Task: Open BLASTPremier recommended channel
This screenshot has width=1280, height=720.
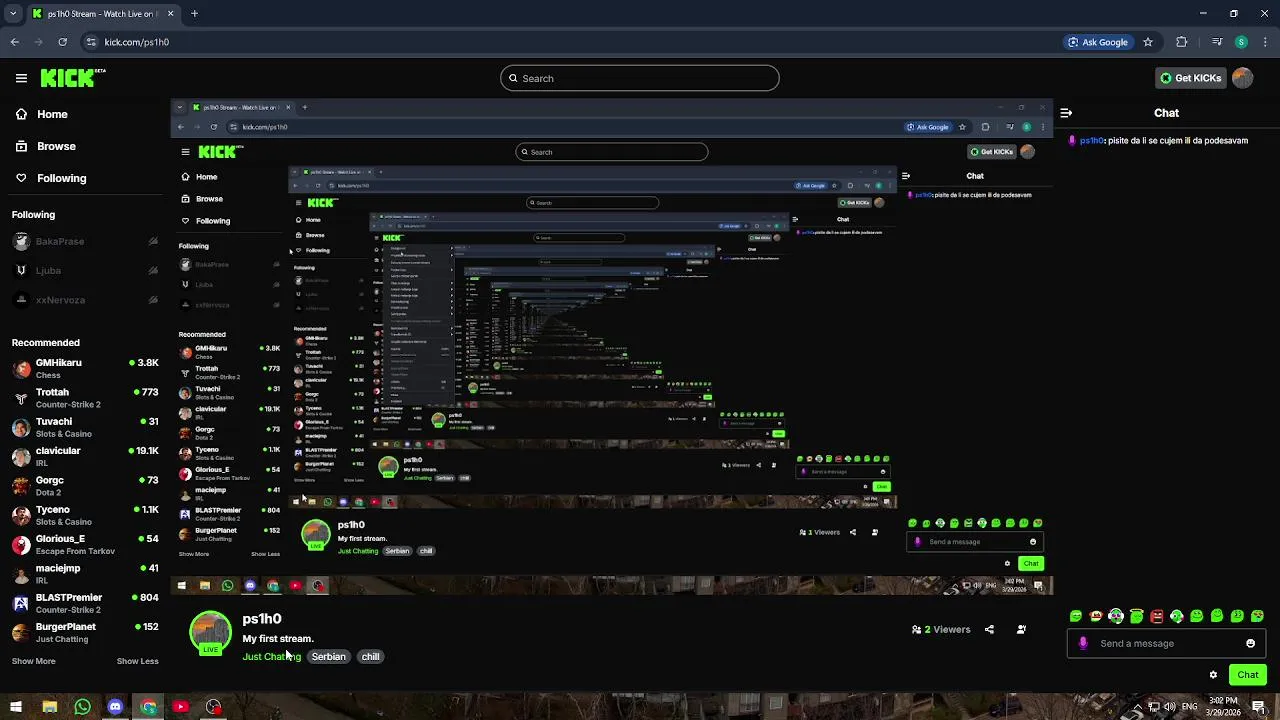Action: (x=85, y=603)
